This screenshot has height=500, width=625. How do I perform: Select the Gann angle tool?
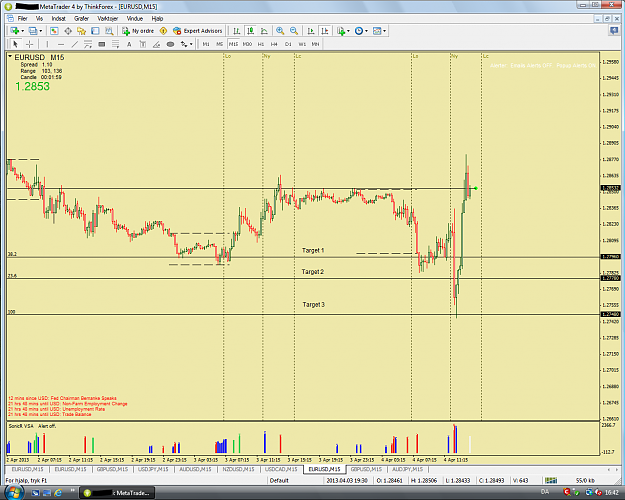pyautogui.click(x=157, y=44)
